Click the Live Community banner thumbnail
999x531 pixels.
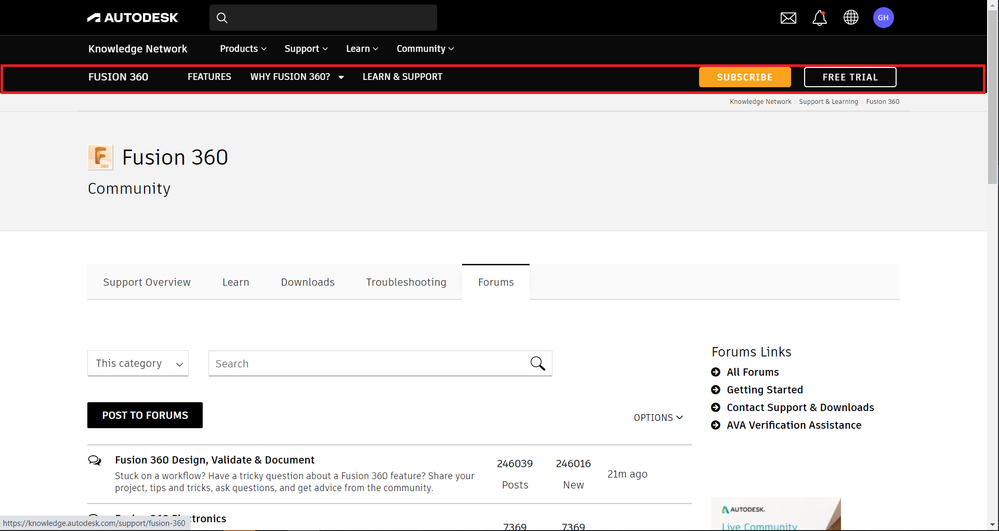[x=775, y=514]
